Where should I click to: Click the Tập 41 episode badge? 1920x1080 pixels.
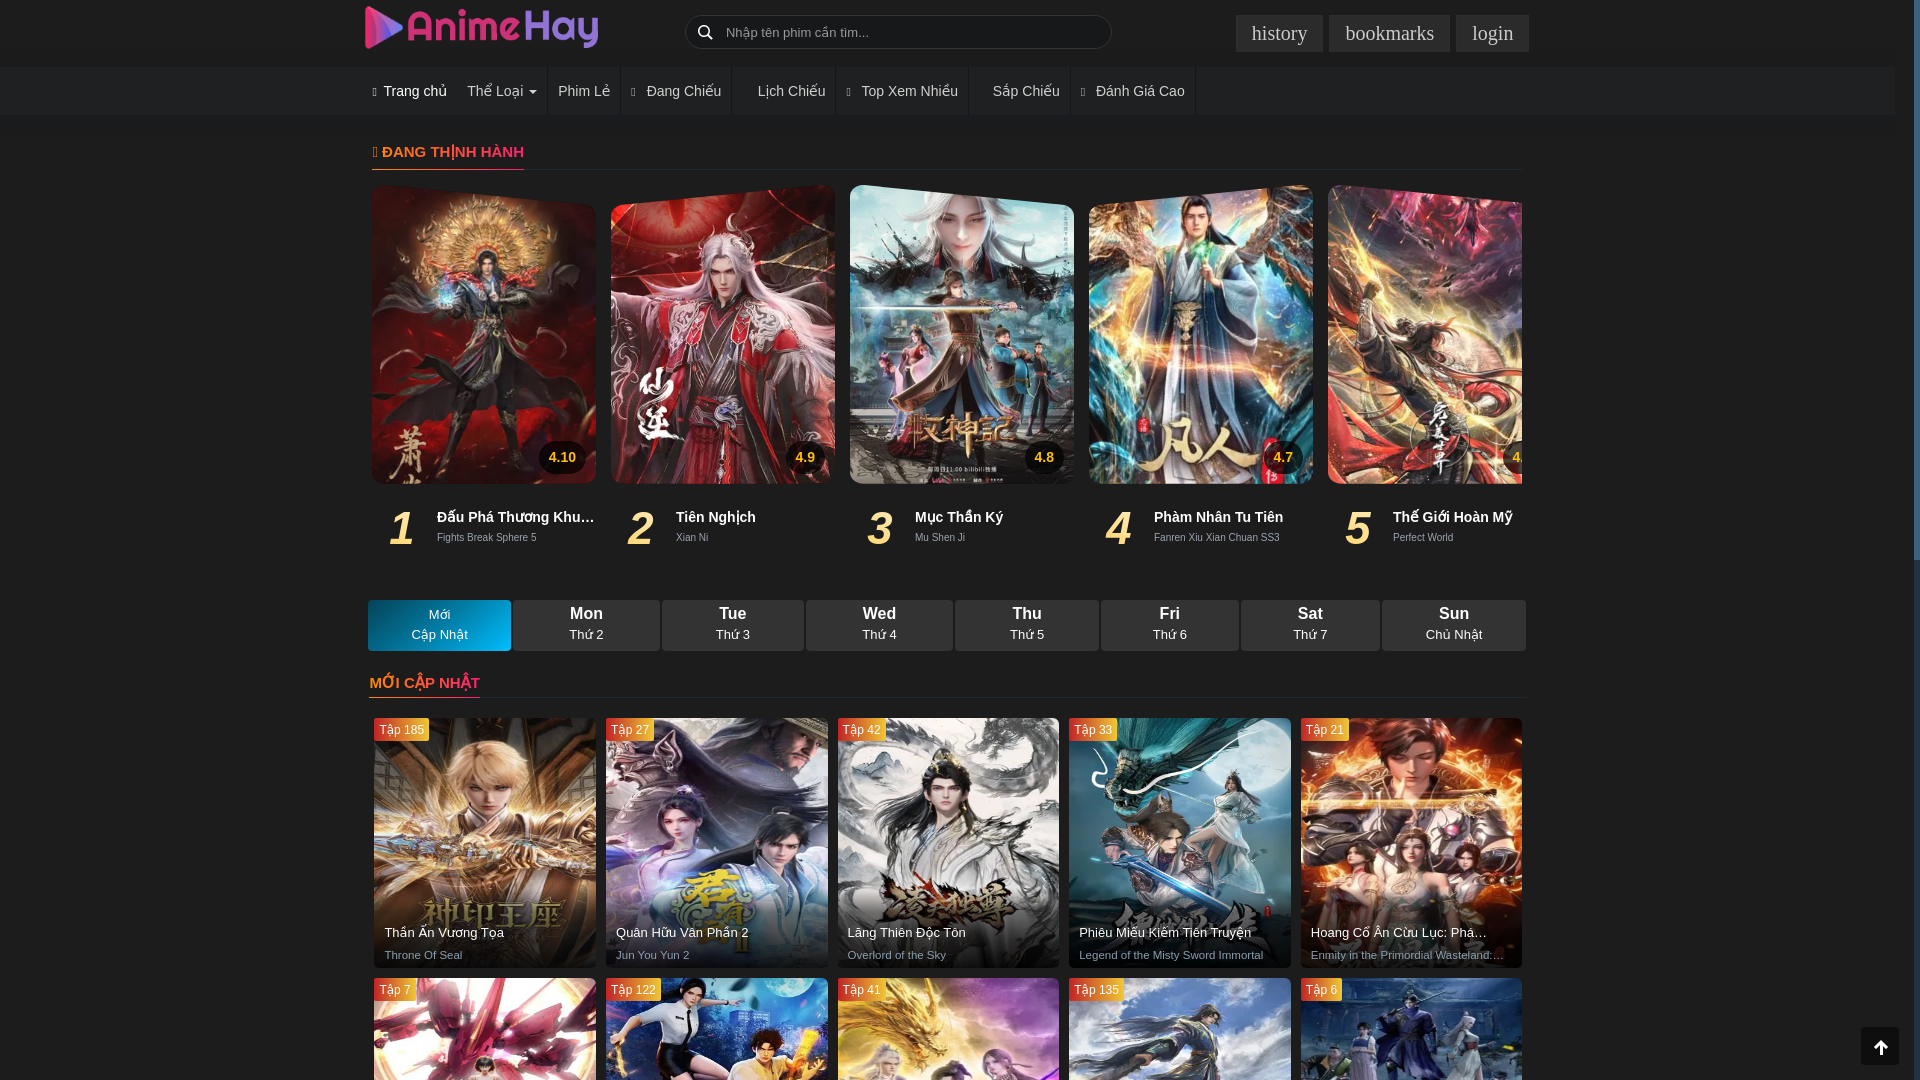coord(861,990)
